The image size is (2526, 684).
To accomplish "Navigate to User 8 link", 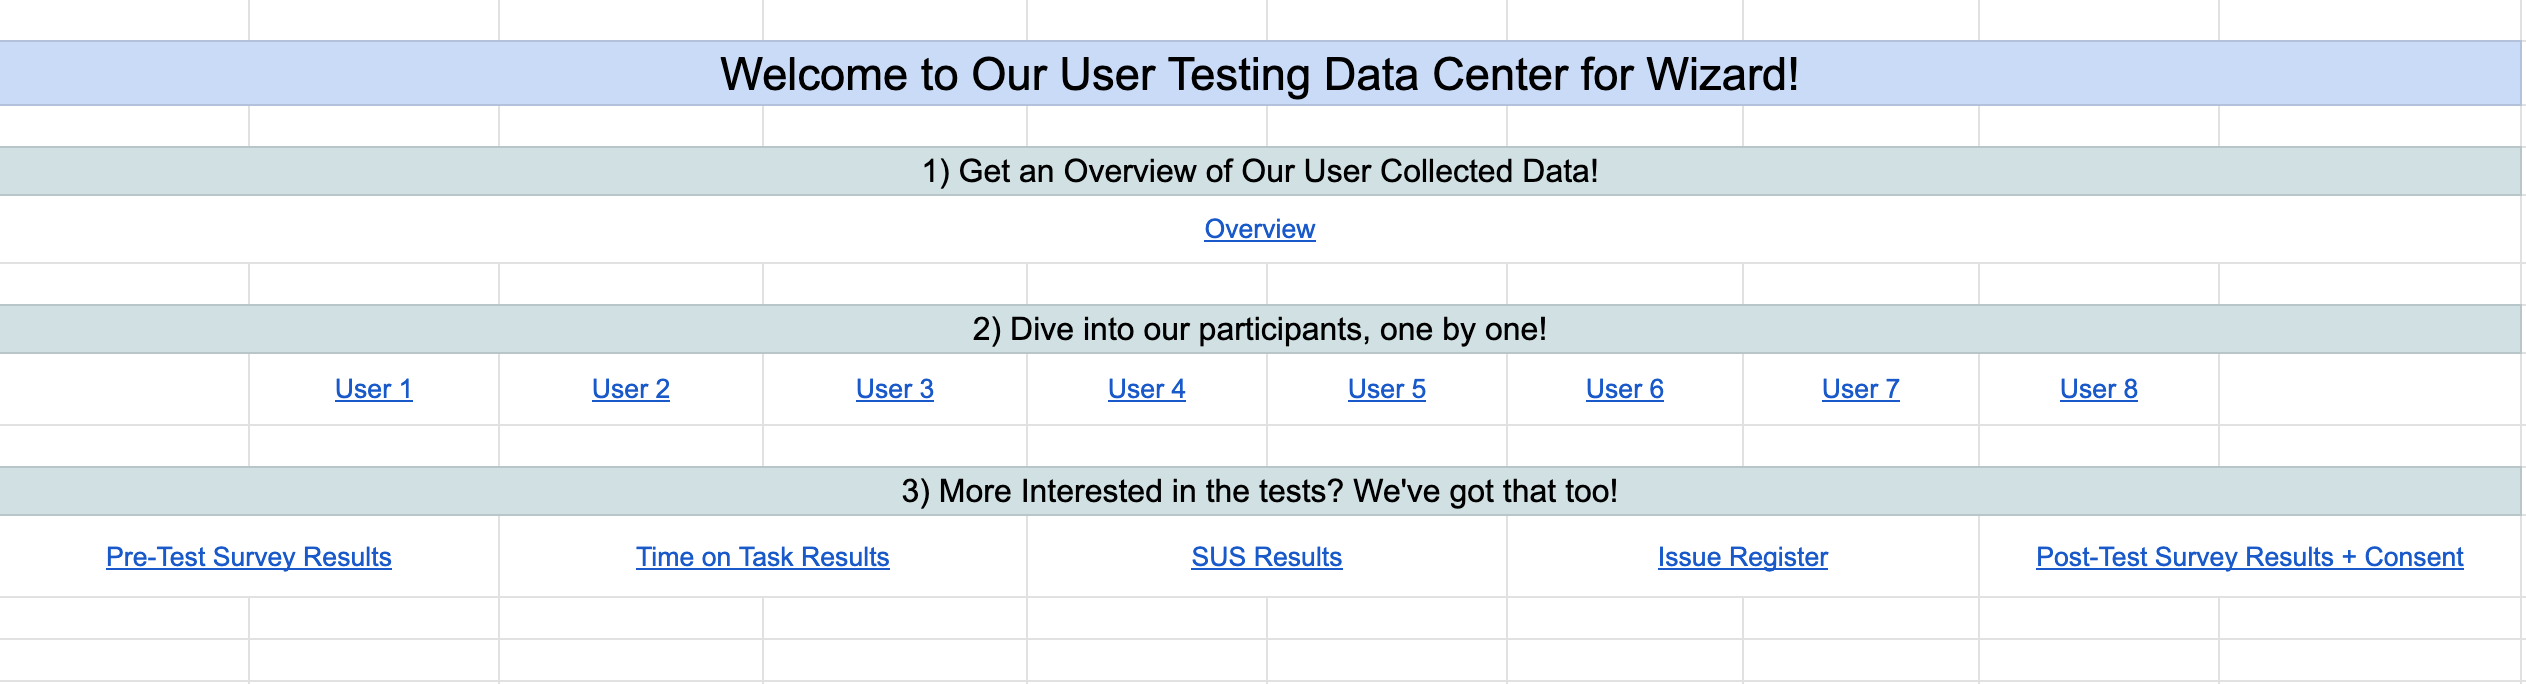I will 2098,389.
